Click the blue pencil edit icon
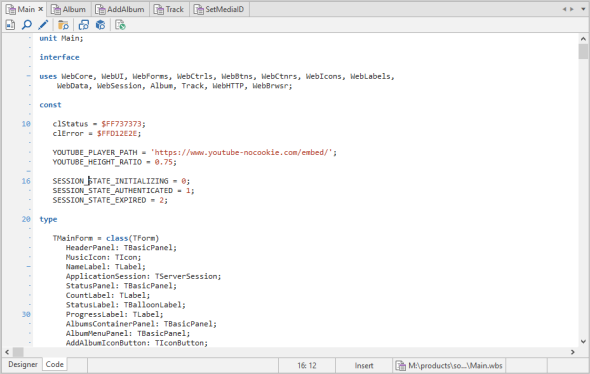Screen dimensions: 590x374 [43, 25]
